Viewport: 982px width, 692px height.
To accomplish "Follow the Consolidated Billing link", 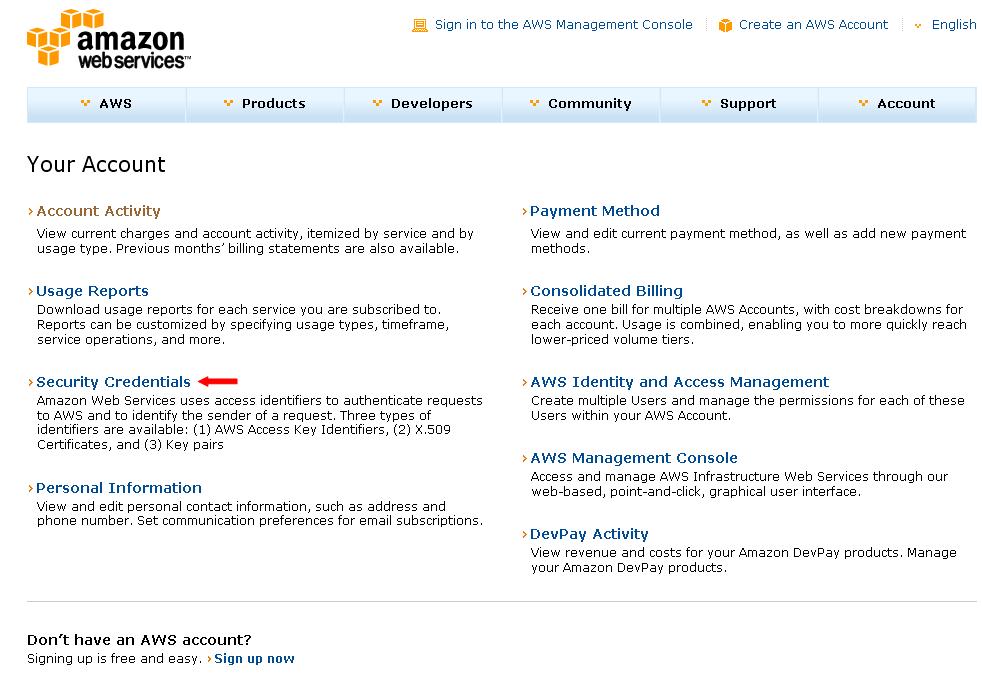I will [x=606, y=291].
